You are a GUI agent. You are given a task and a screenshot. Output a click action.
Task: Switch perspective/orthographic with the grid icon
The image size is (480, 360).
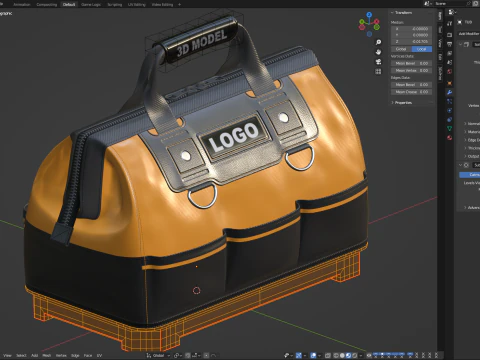[x=378, y=71]
